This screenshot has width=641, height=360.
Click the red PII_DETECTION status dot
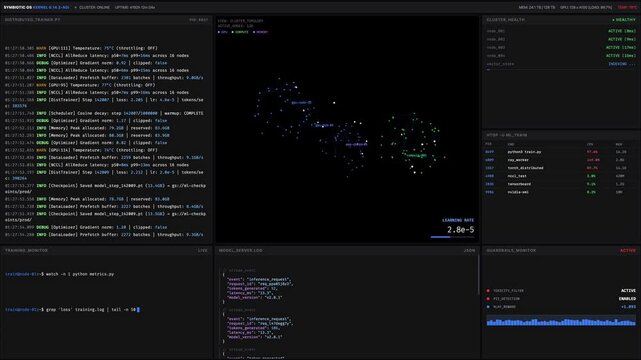(488, 299)
